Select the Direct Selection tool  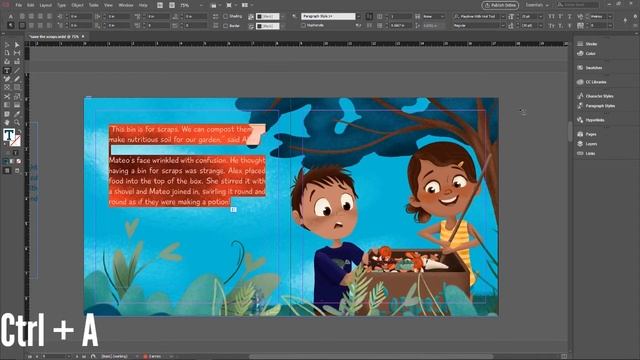click(x=17, y=44)
